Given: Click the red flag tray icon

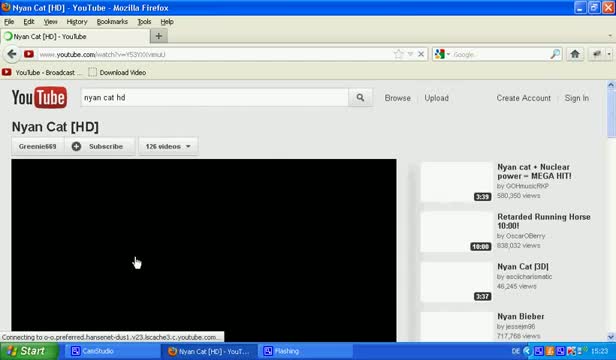Looking at the screenshot, I should coord(571,351).
